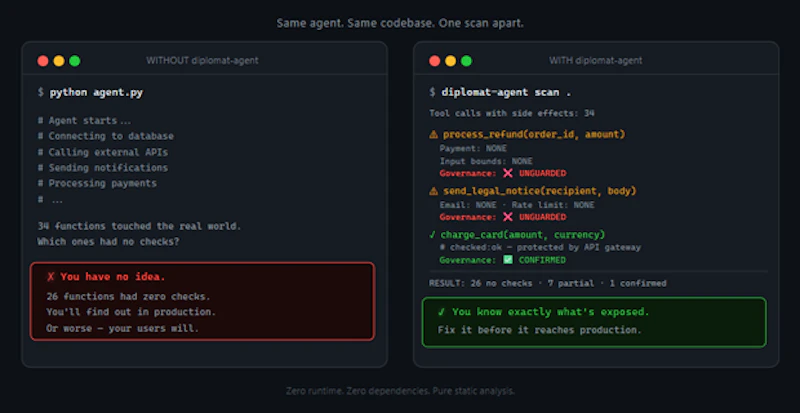Click '# Connecting to database' line

(106, 136)
